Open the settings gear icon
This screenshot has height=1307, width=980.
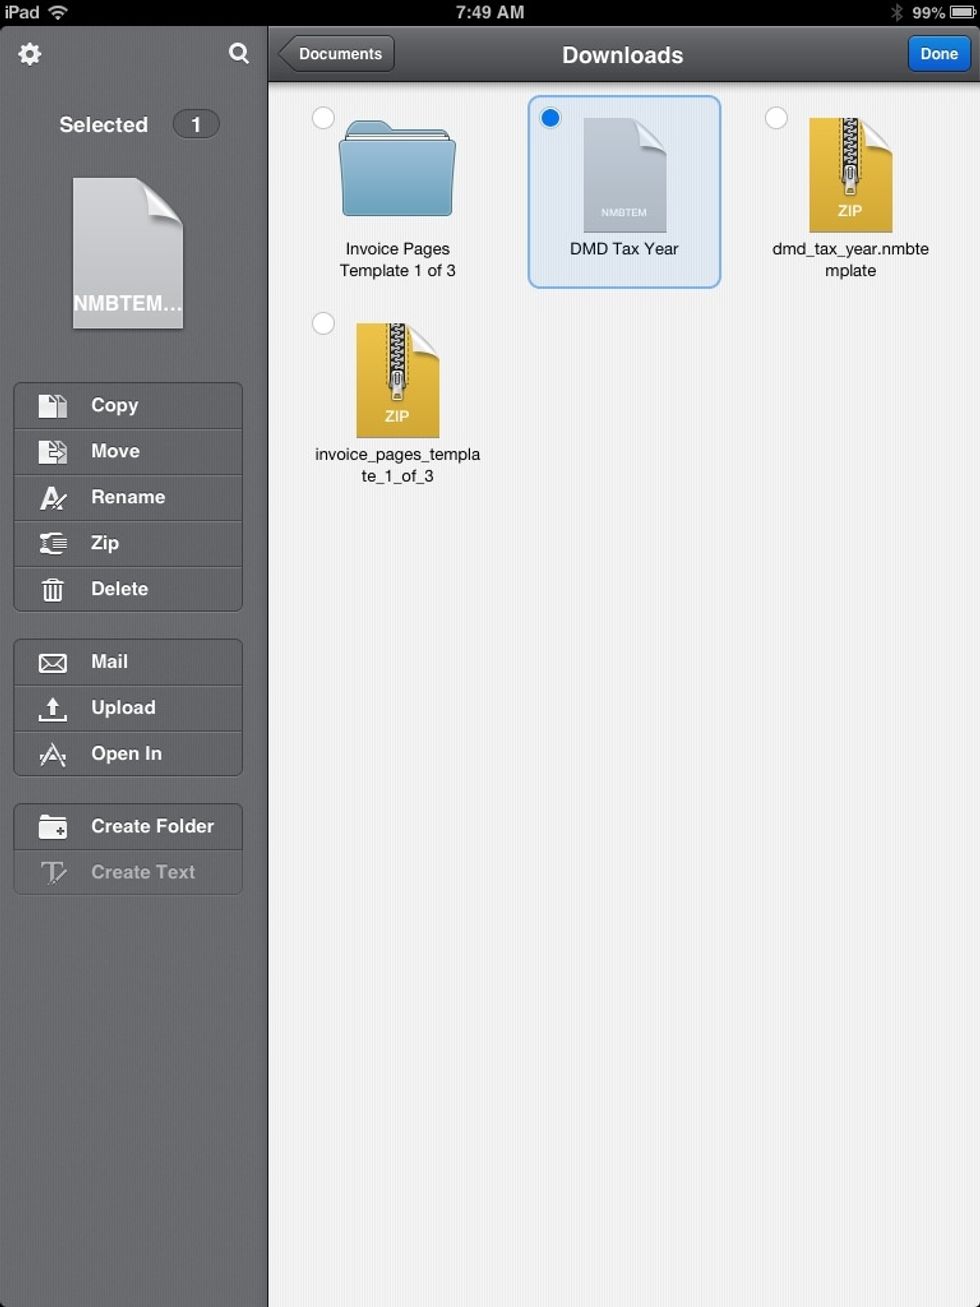[30, 54]
